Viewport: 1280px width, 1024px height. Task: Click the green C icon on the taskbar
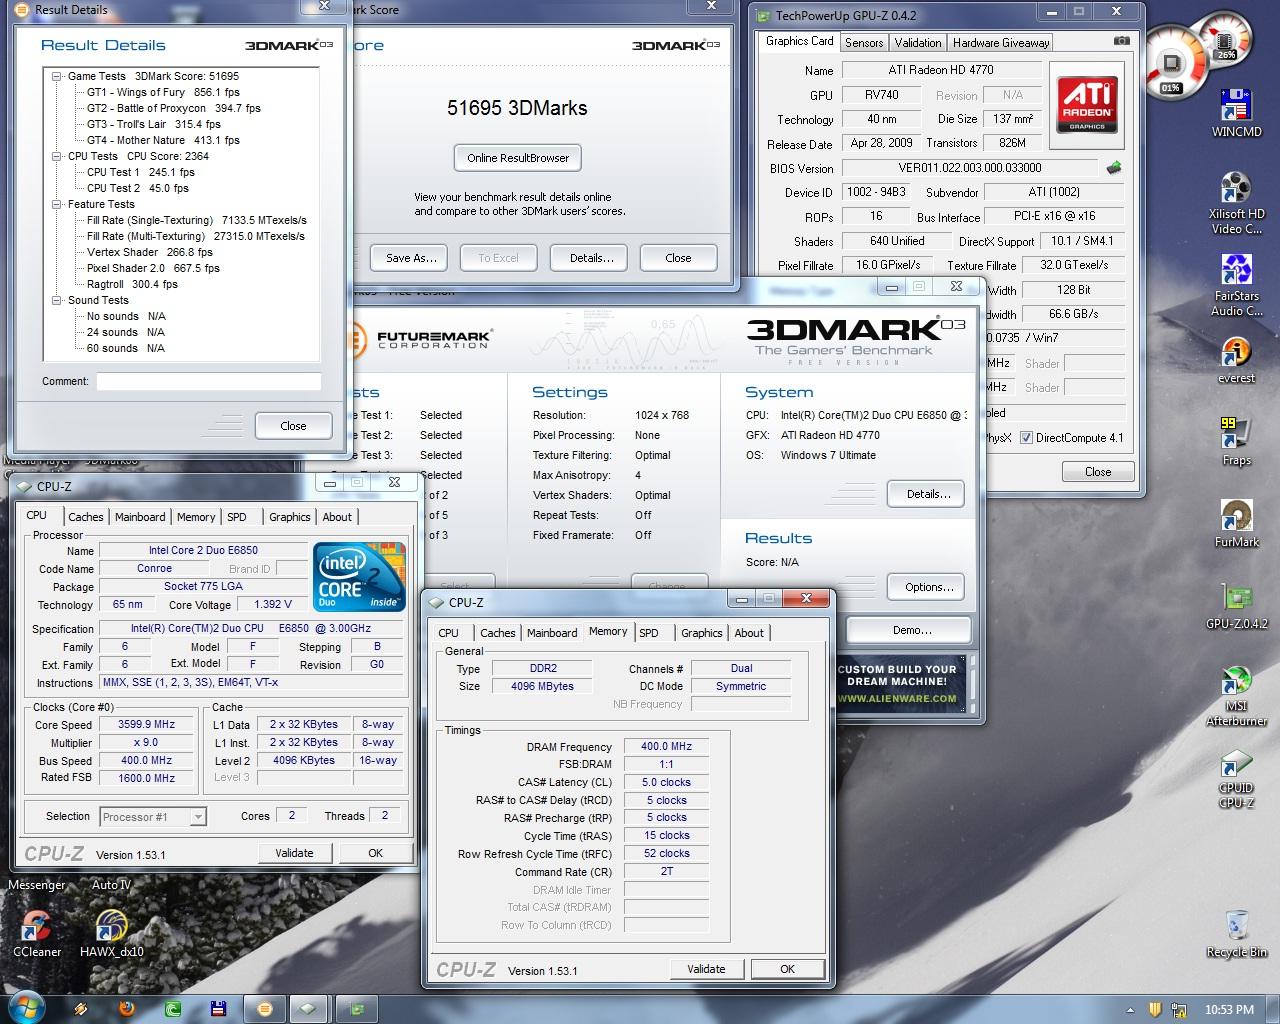coord(172,1008)
